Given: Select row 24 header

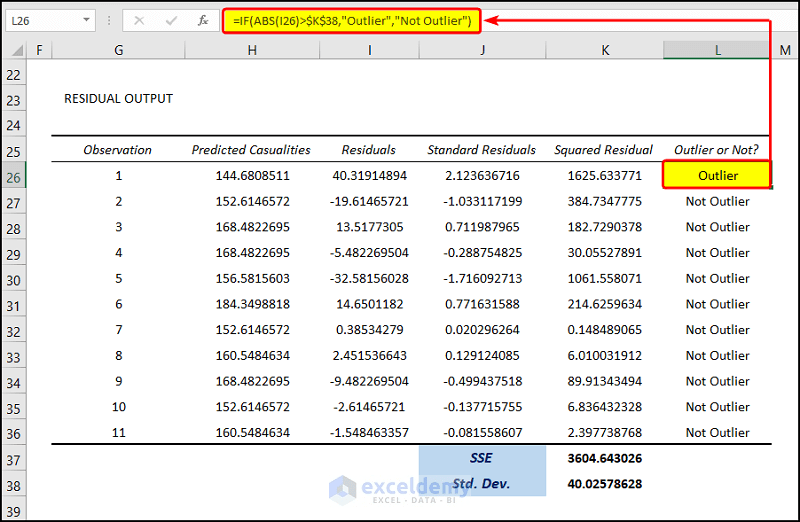Looking at the screenshot, I should (x=13, y=126).
